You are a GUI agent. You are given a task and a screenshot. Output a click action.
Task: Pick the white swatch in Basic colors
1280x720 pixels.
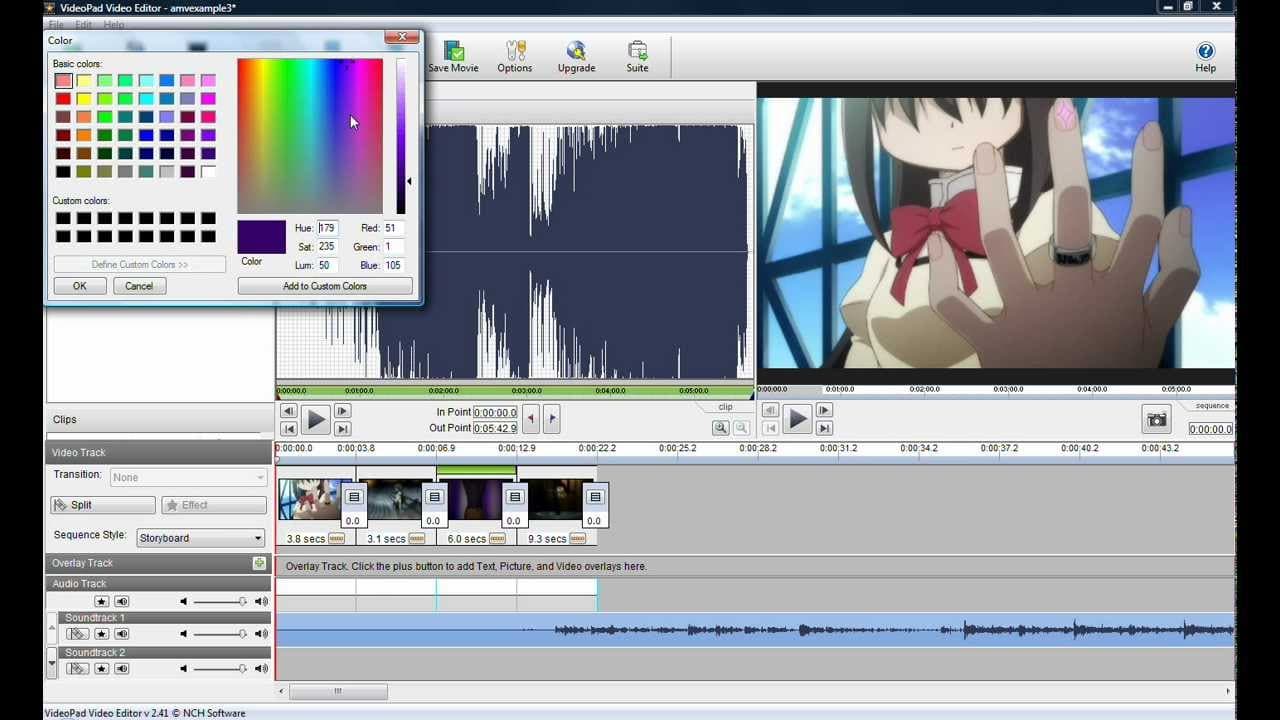pyautogui.click(x=208, y=172)
